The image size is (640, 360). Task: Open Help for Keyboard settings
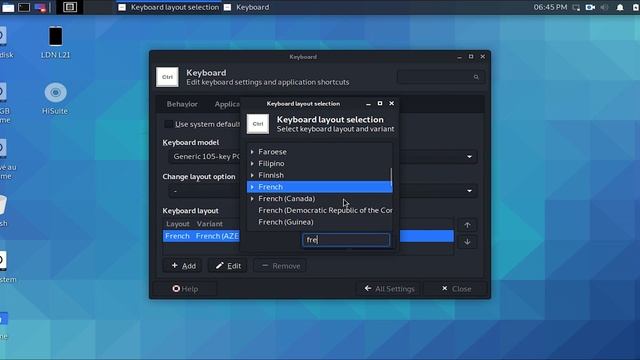185,289
